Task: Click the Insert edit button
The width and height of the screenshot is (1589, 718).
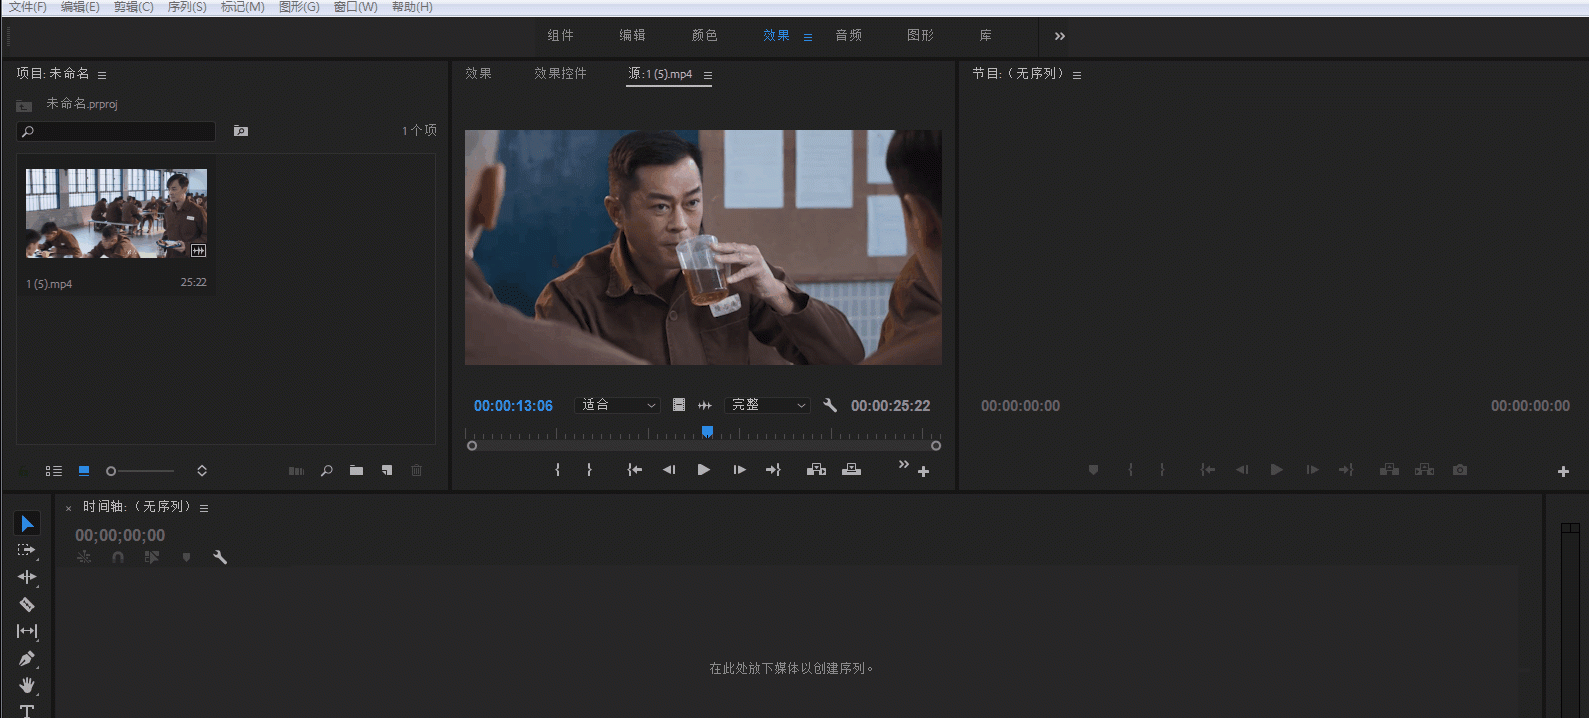Action: coord(816,470)
